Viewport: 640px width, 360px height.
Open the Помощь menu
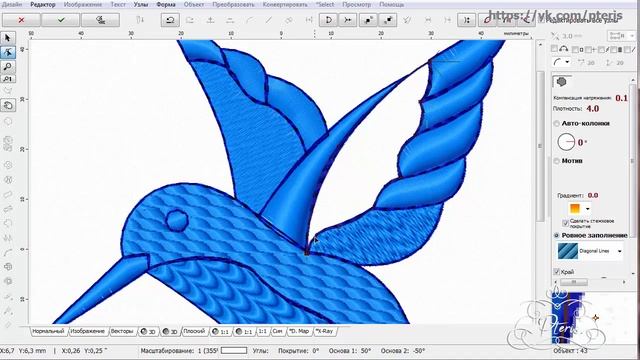pos(391,4)
